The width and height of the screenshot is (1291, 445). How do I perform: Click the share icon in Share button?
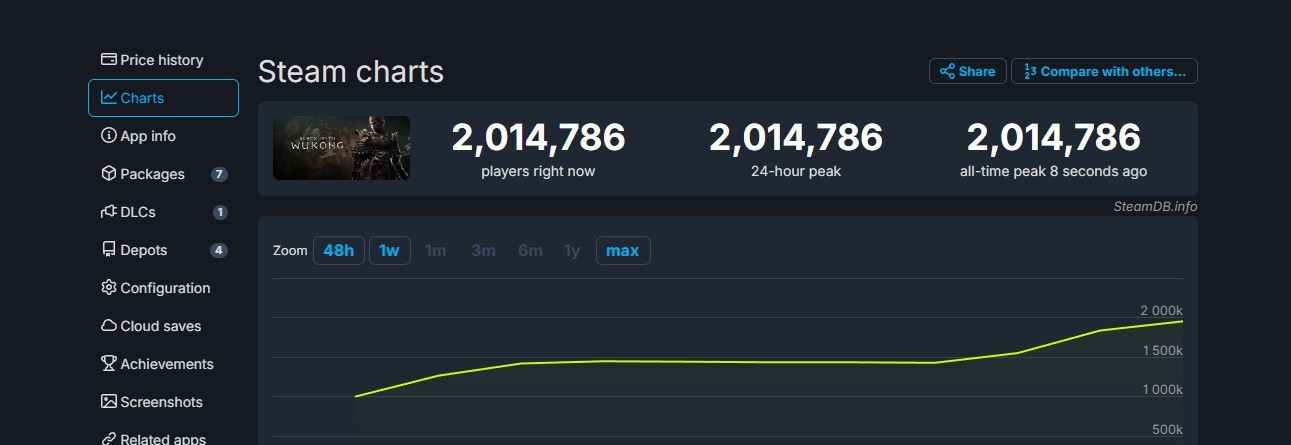[947, 71]
